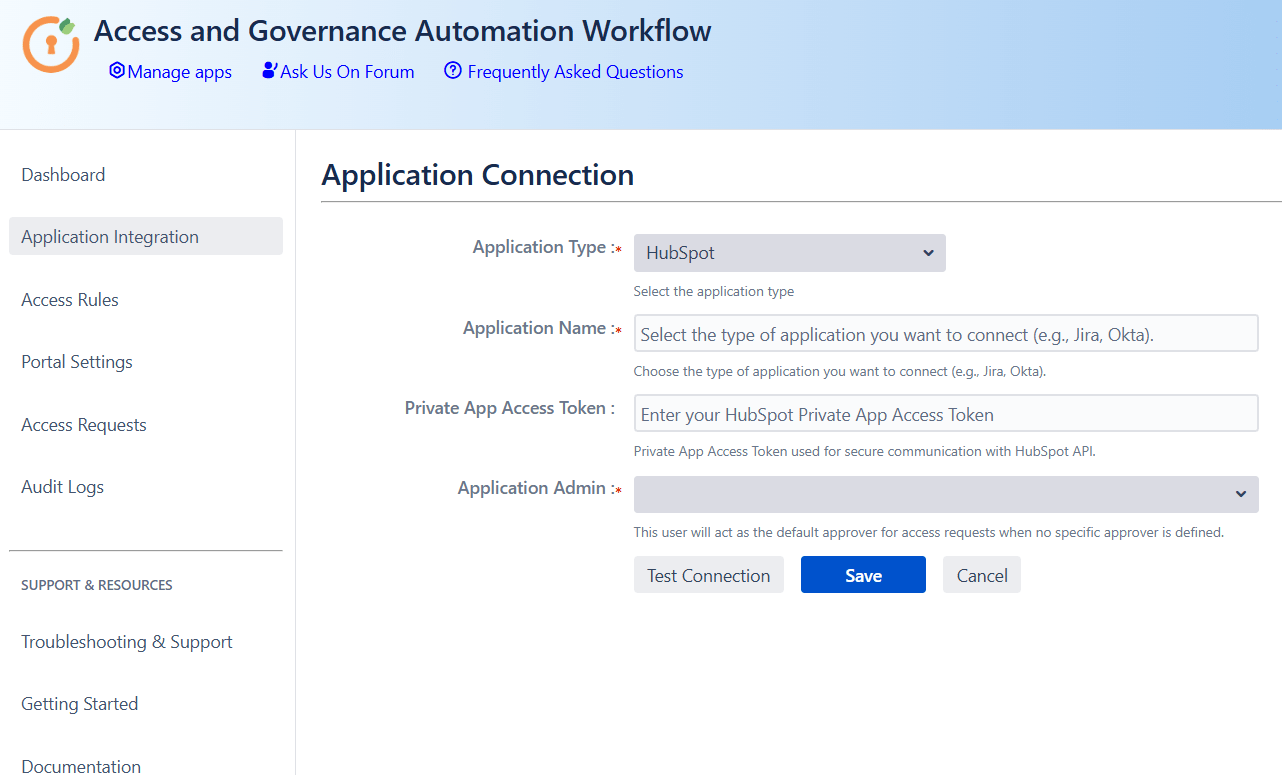Open Access Rules in the sidebar
The height and width of the screenshot is (775, 1282).
tap(70, 300)
